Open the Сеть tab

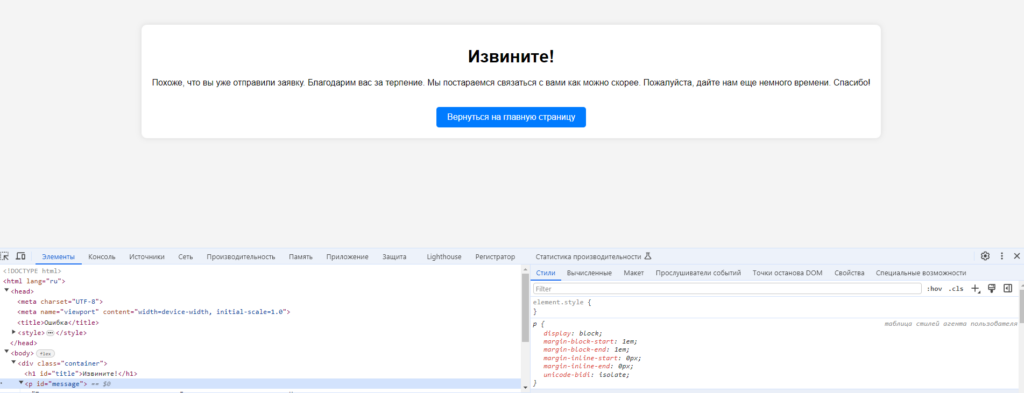point(185,257)
